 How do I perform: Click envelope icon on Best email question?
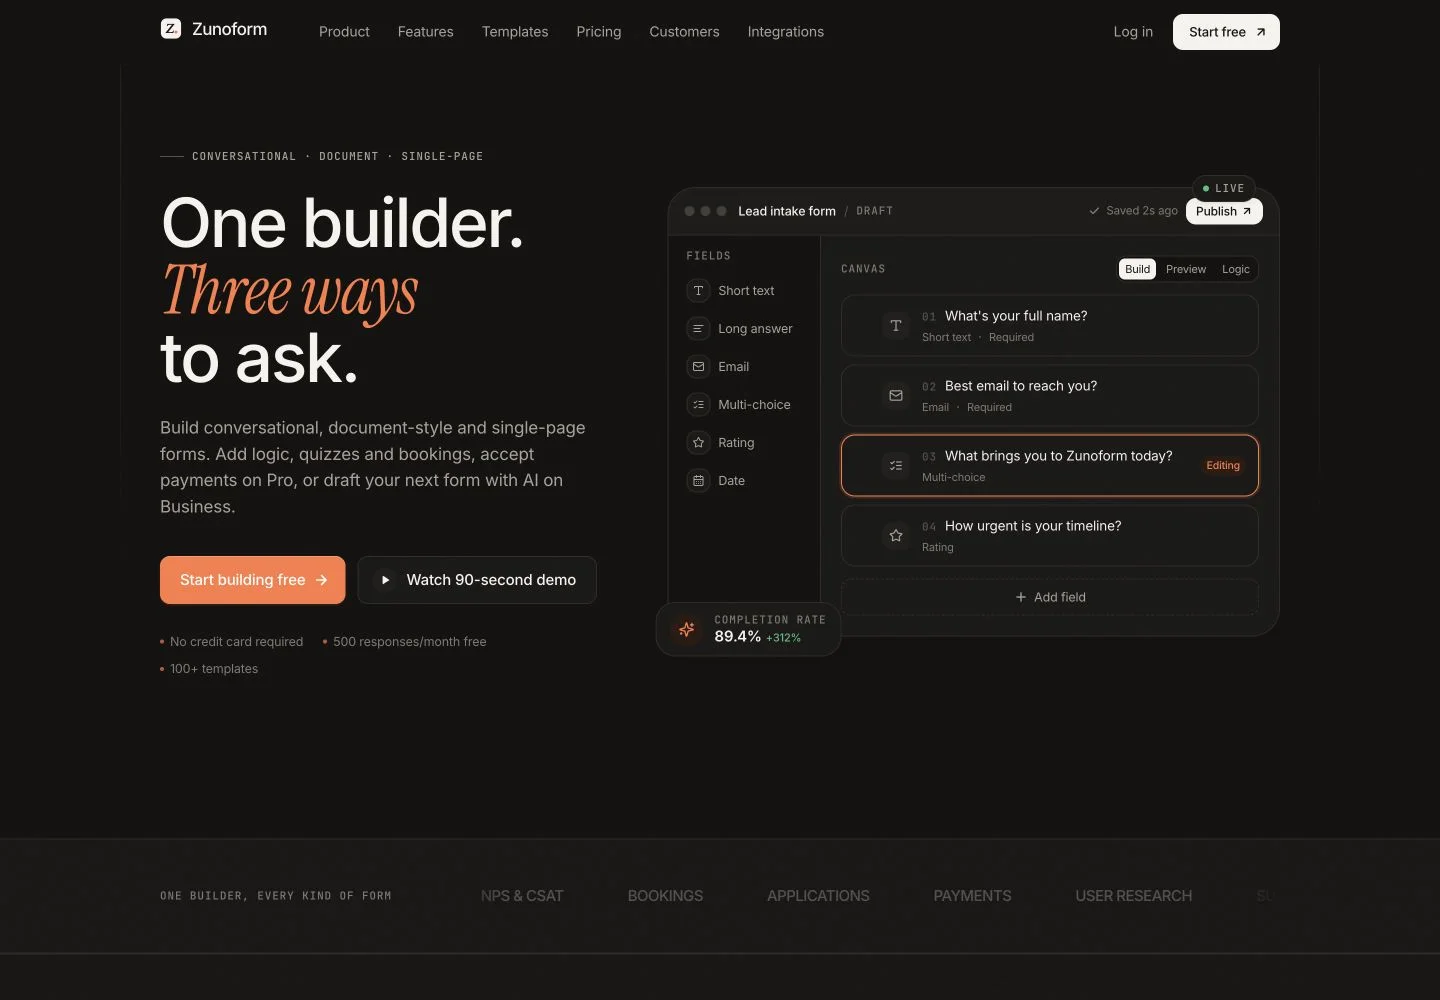[x=896, y=396]
